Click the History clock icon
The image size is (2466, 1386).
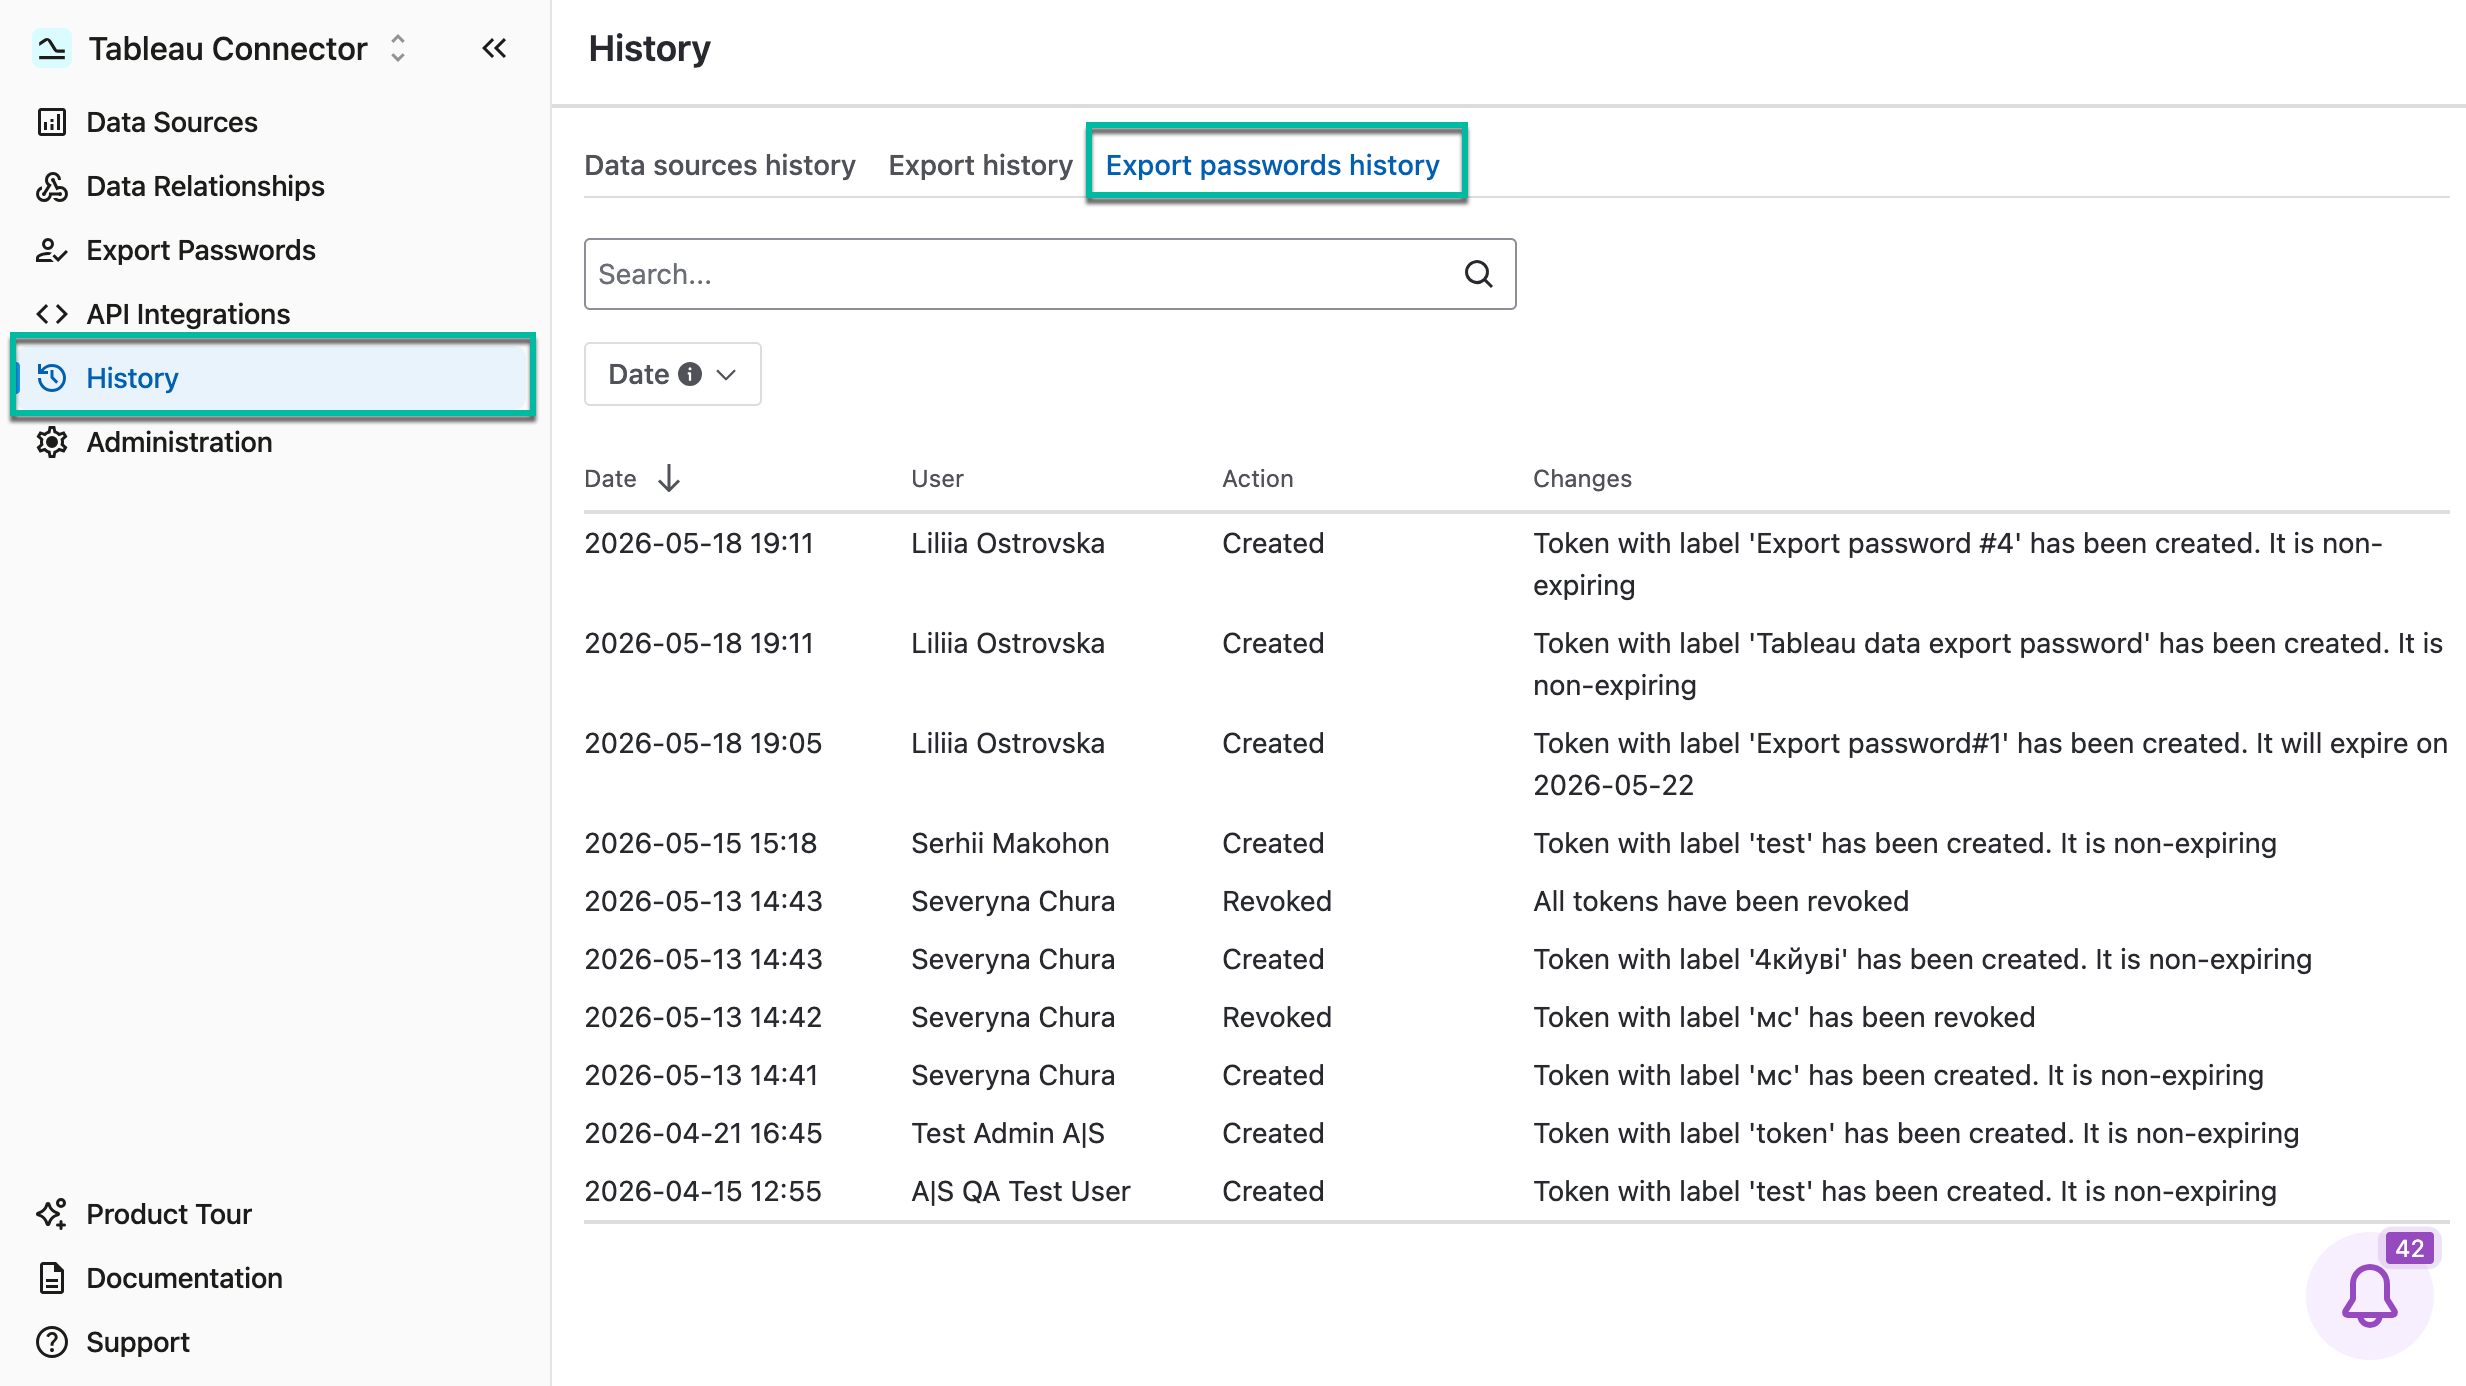tap(52, 378)
